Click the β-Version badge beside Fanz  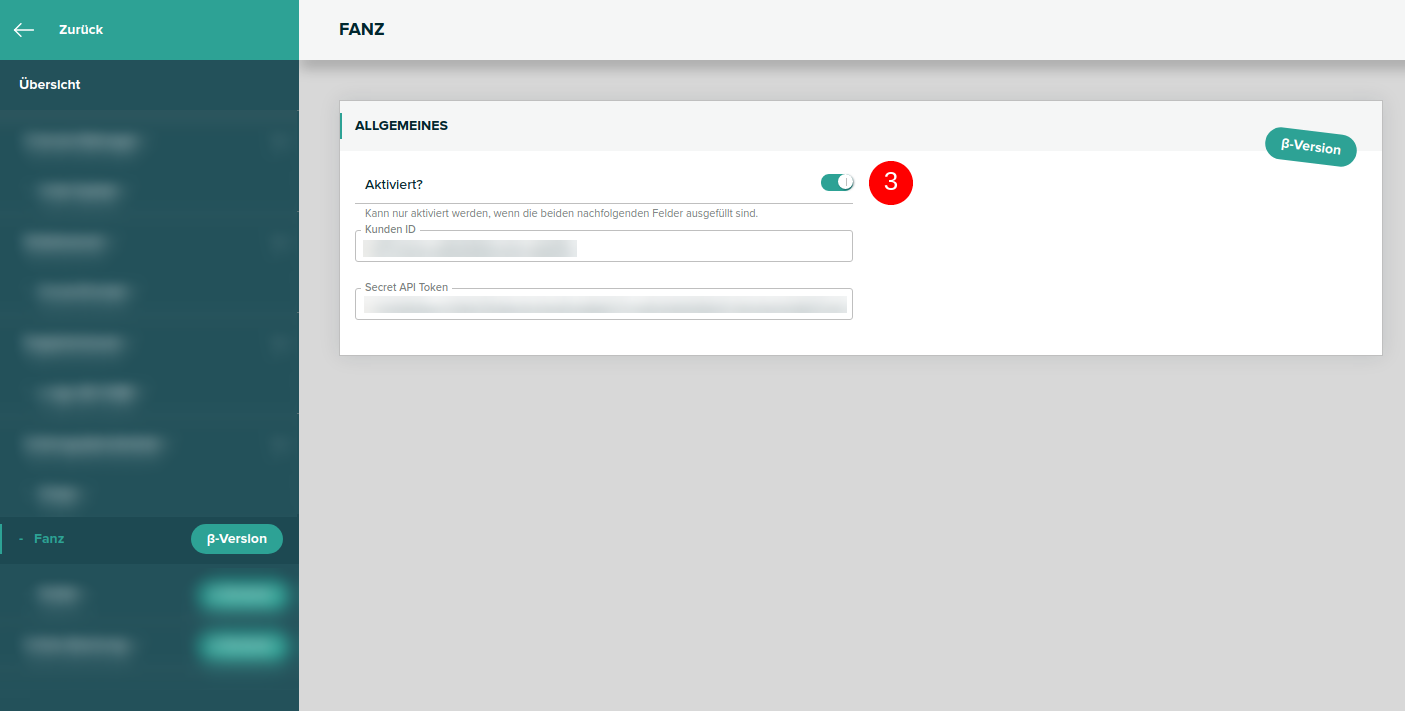click(237, 539)
